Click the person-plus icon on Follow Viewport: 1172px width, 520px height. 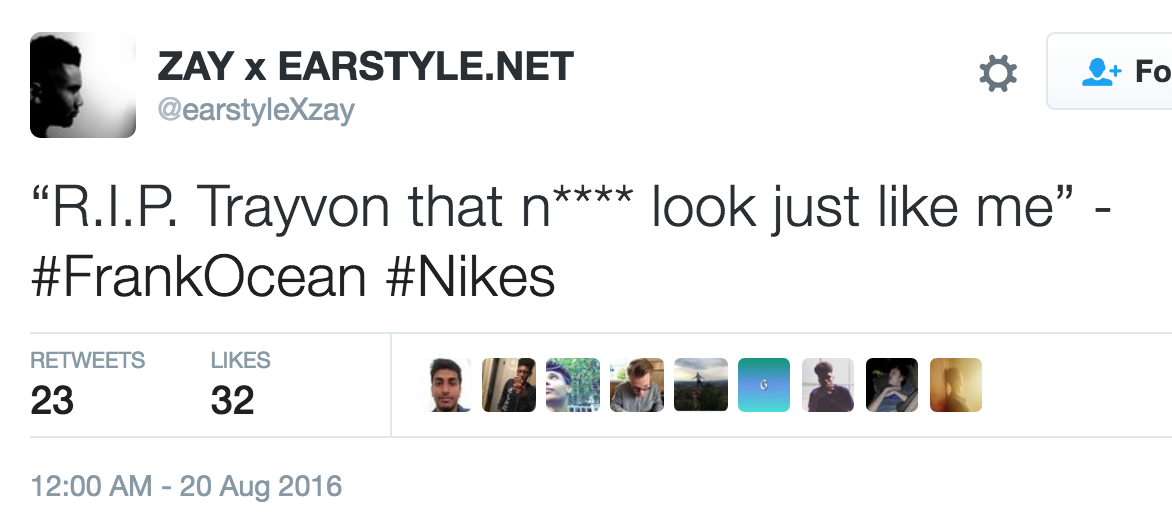coord(1102,72)
